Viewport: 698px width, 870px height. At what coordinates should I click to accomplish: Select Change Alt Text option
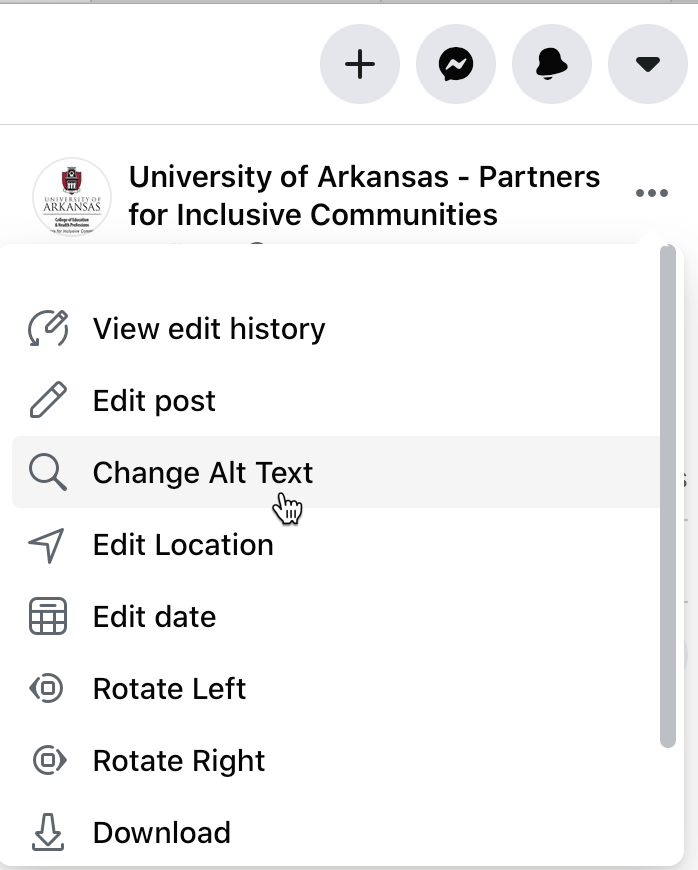(202, 473)
